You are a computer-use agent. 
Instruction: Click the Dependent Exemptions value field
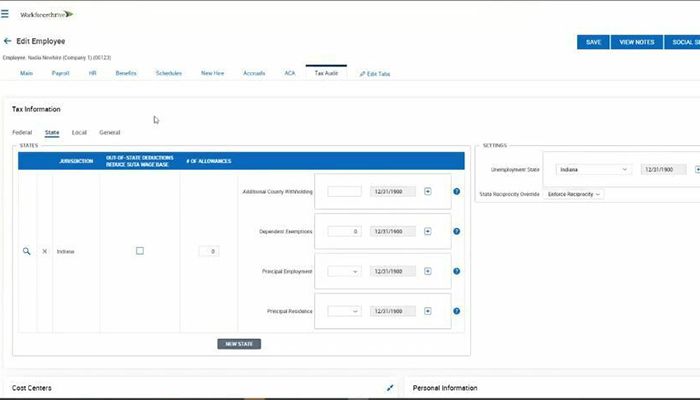(x=344, y=231)
